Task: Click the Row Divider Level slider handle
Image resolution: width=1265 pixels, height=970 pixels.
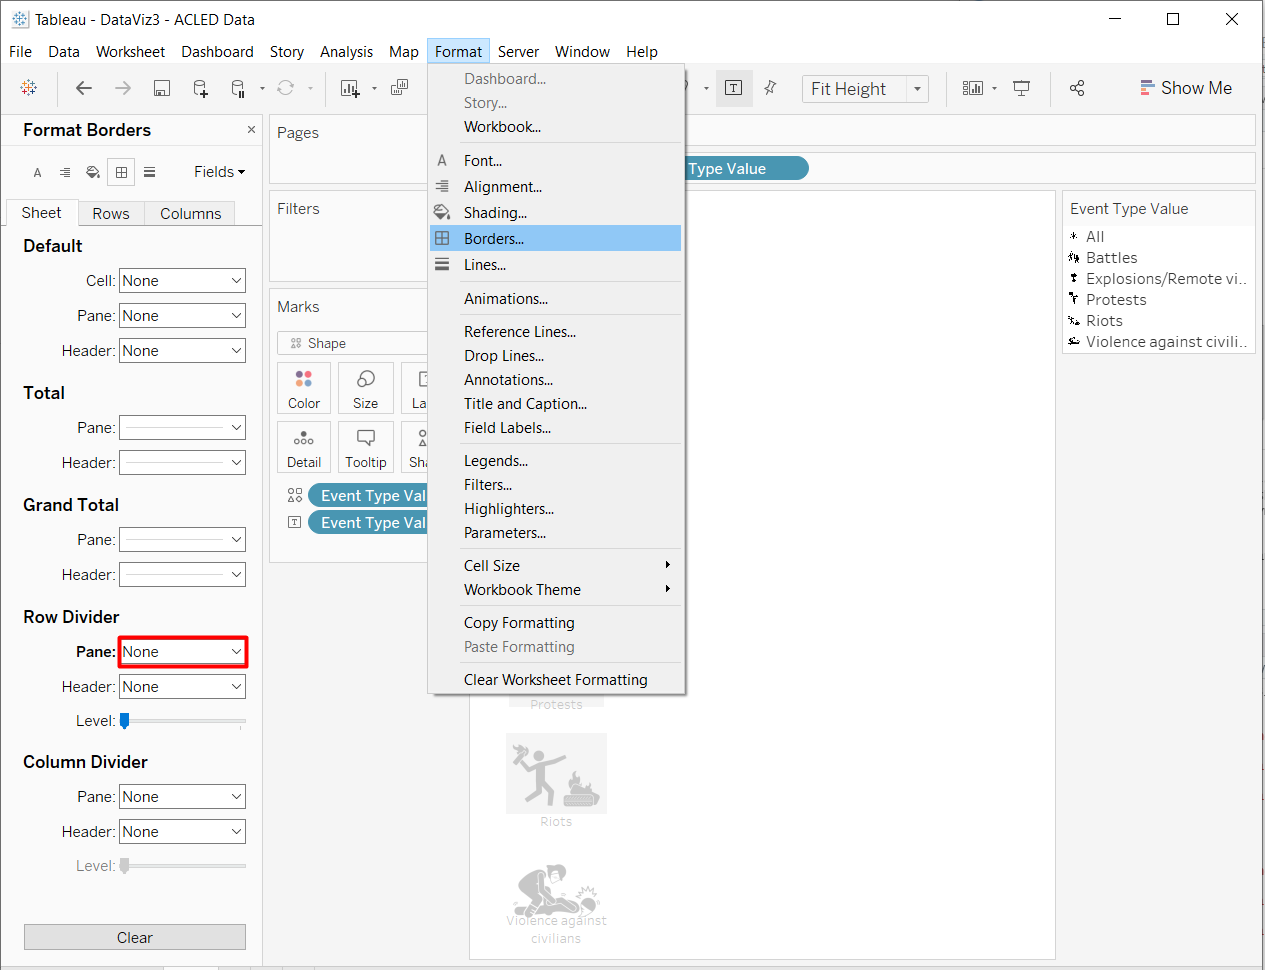Action: click(125, 721)
